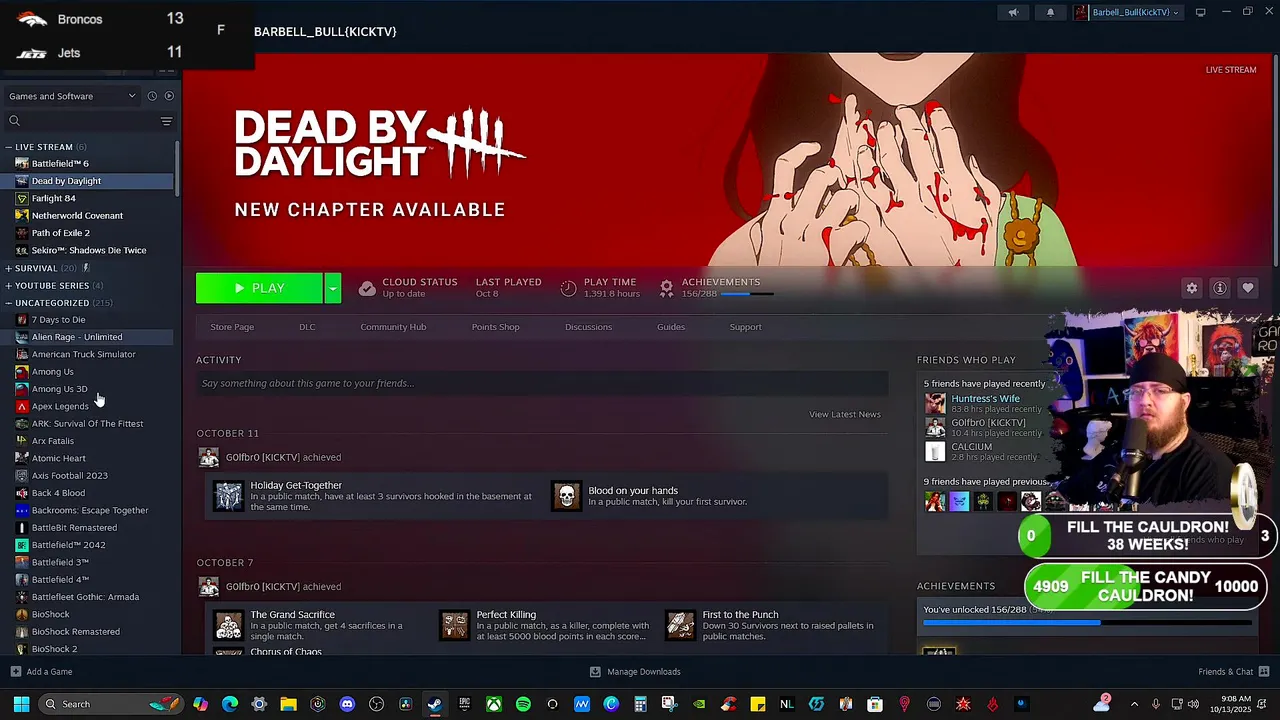
Task: Open game info icon
Action: (x=1220, y=288)
